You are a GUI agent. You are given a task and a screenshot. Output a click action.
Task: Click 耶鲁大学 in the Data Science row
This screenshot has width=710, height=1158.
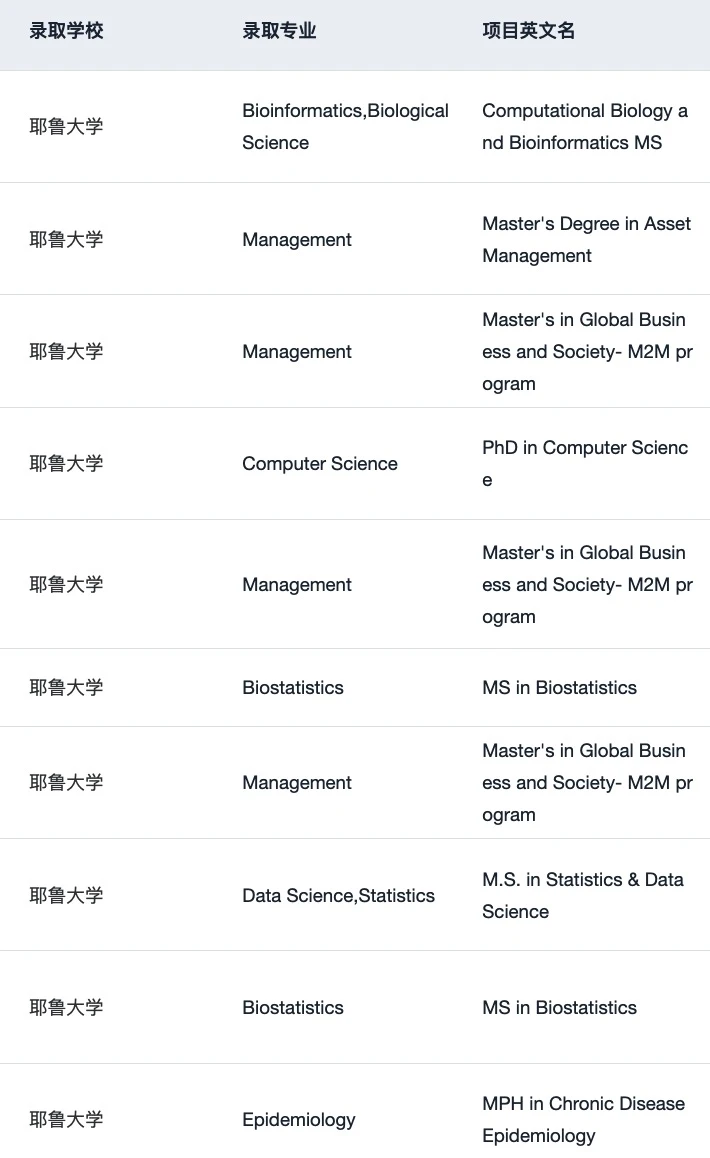pos(66,896)
